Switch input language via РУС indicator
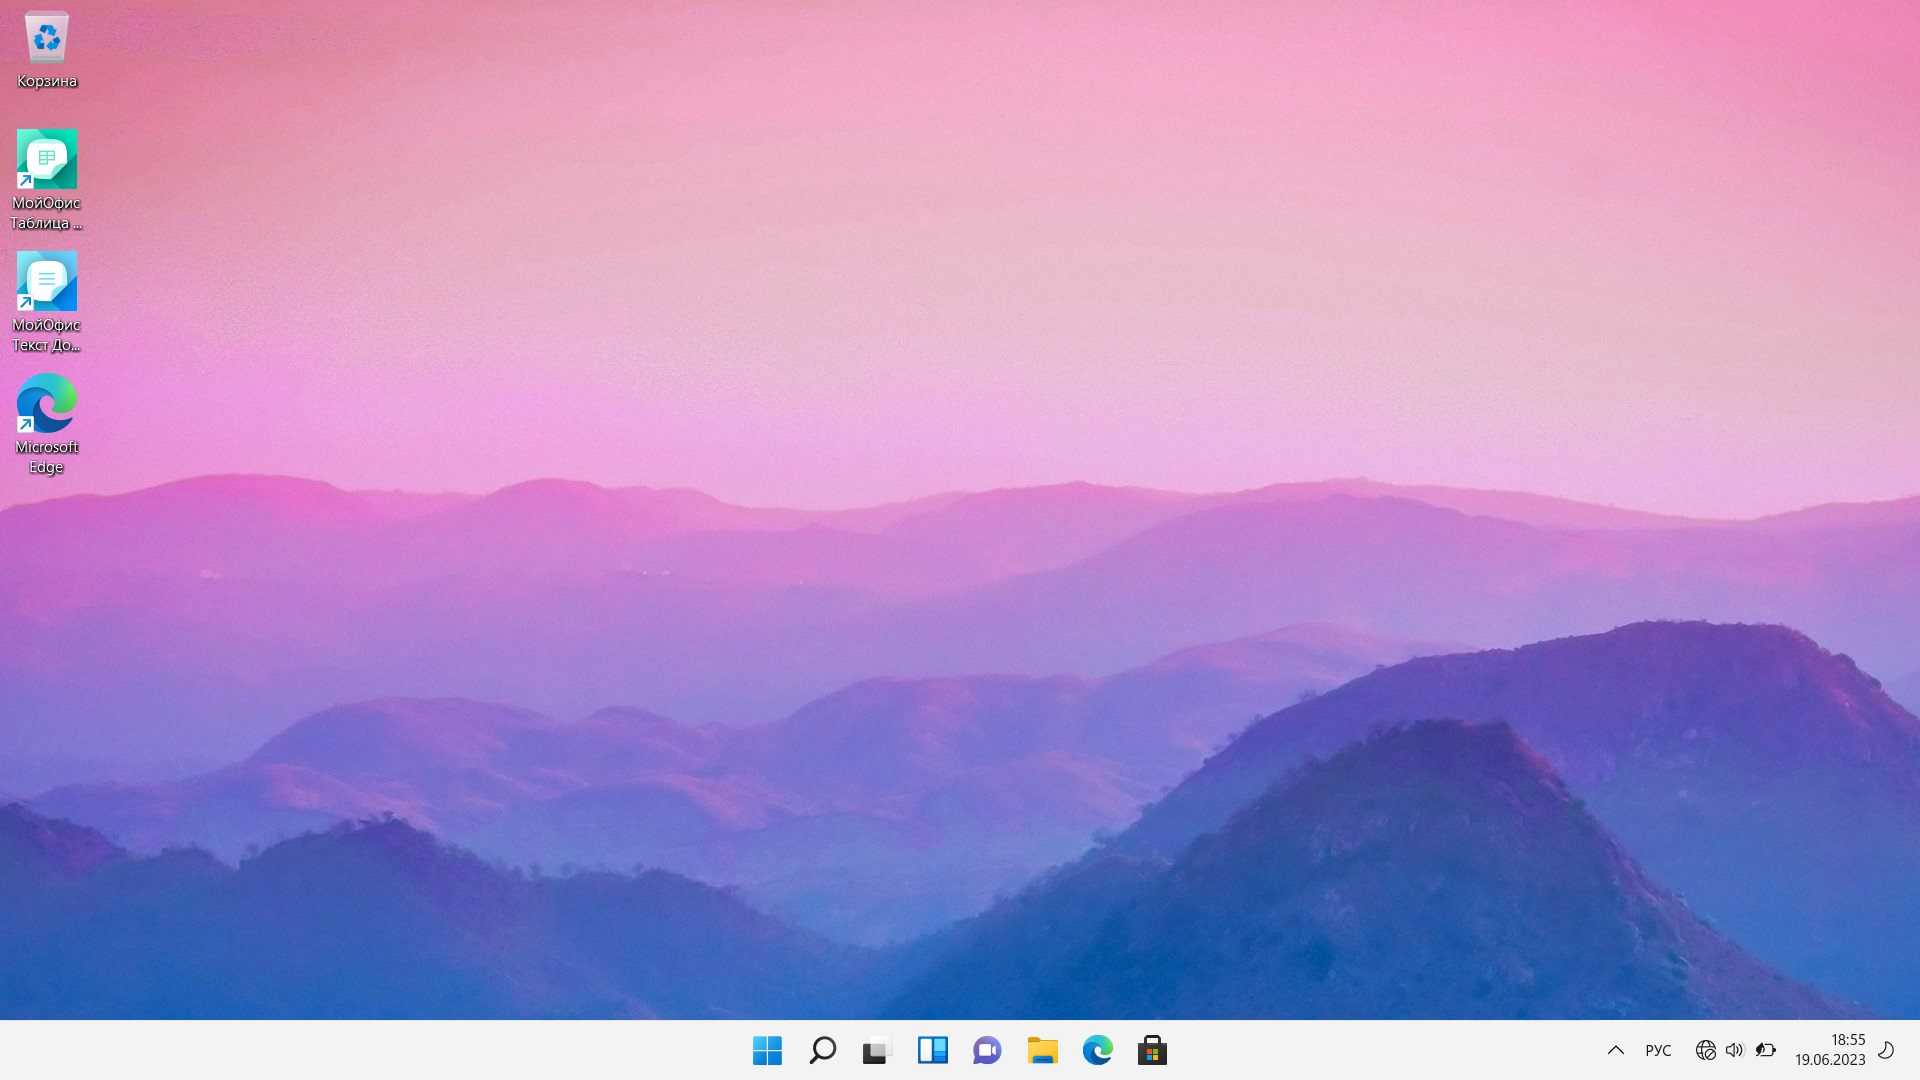1920x1080 pixels. pos(1658,1050)
